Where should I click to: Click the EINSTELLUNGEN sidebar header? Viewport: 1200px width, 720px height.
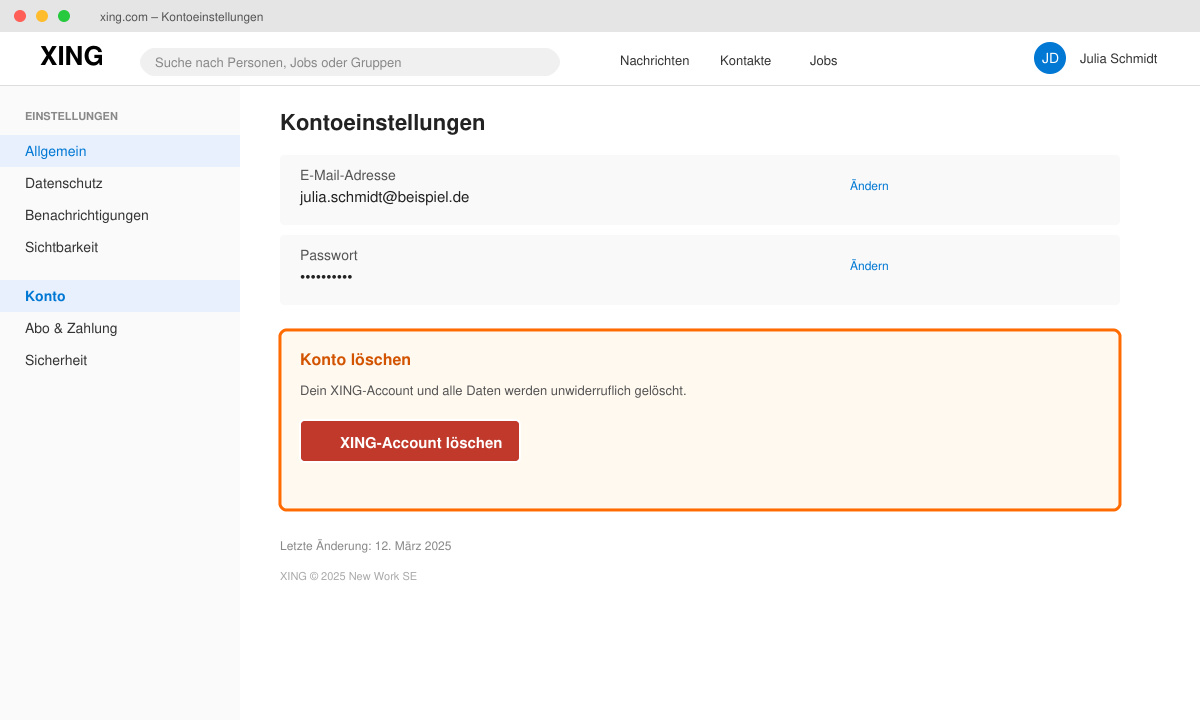pyautogui.click(x=71, y=116)
